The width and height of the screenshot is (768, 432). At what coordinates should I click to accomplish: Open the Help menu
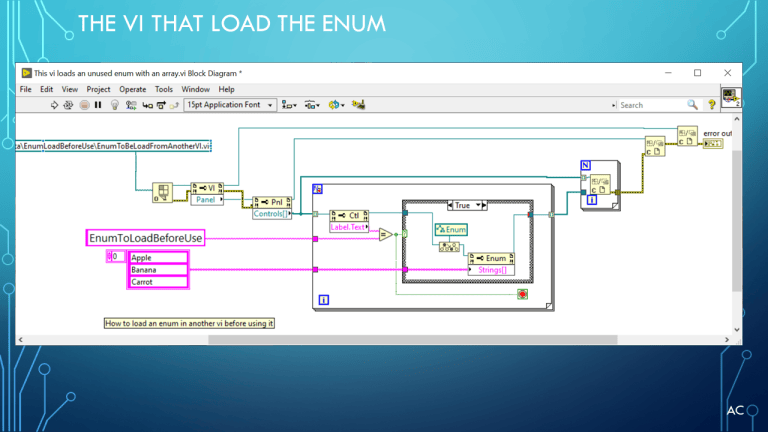click(x=226, y=89)
